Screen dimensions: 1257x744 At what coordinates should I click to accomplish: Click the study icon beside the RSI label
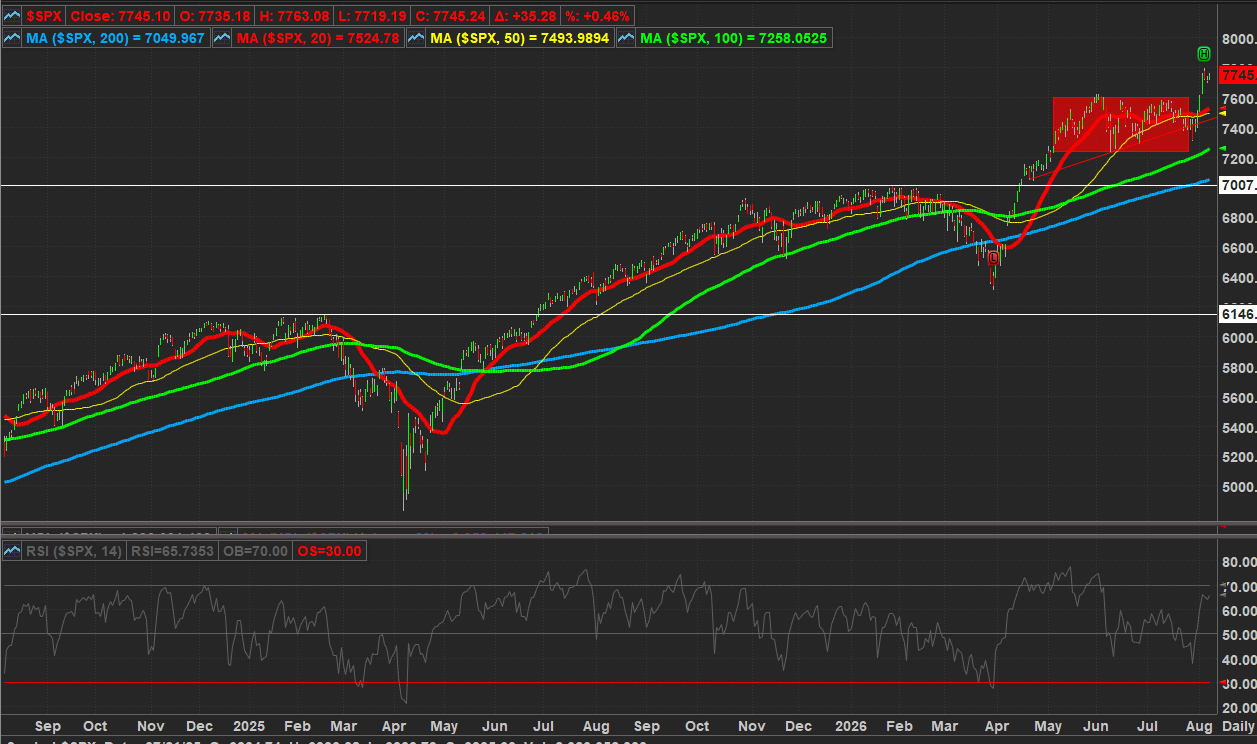pyautogui.click(x=12, y=551)
